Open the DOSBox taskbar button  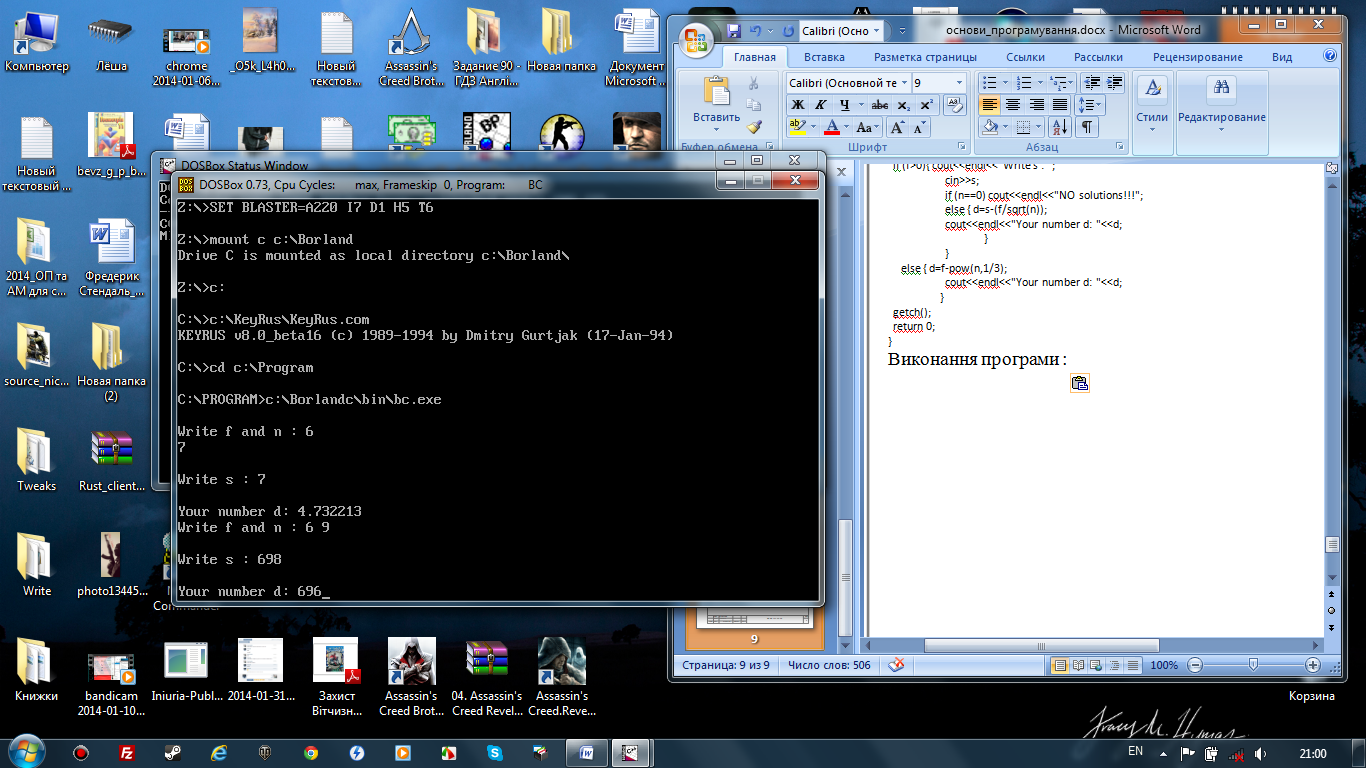pos(632,752)
